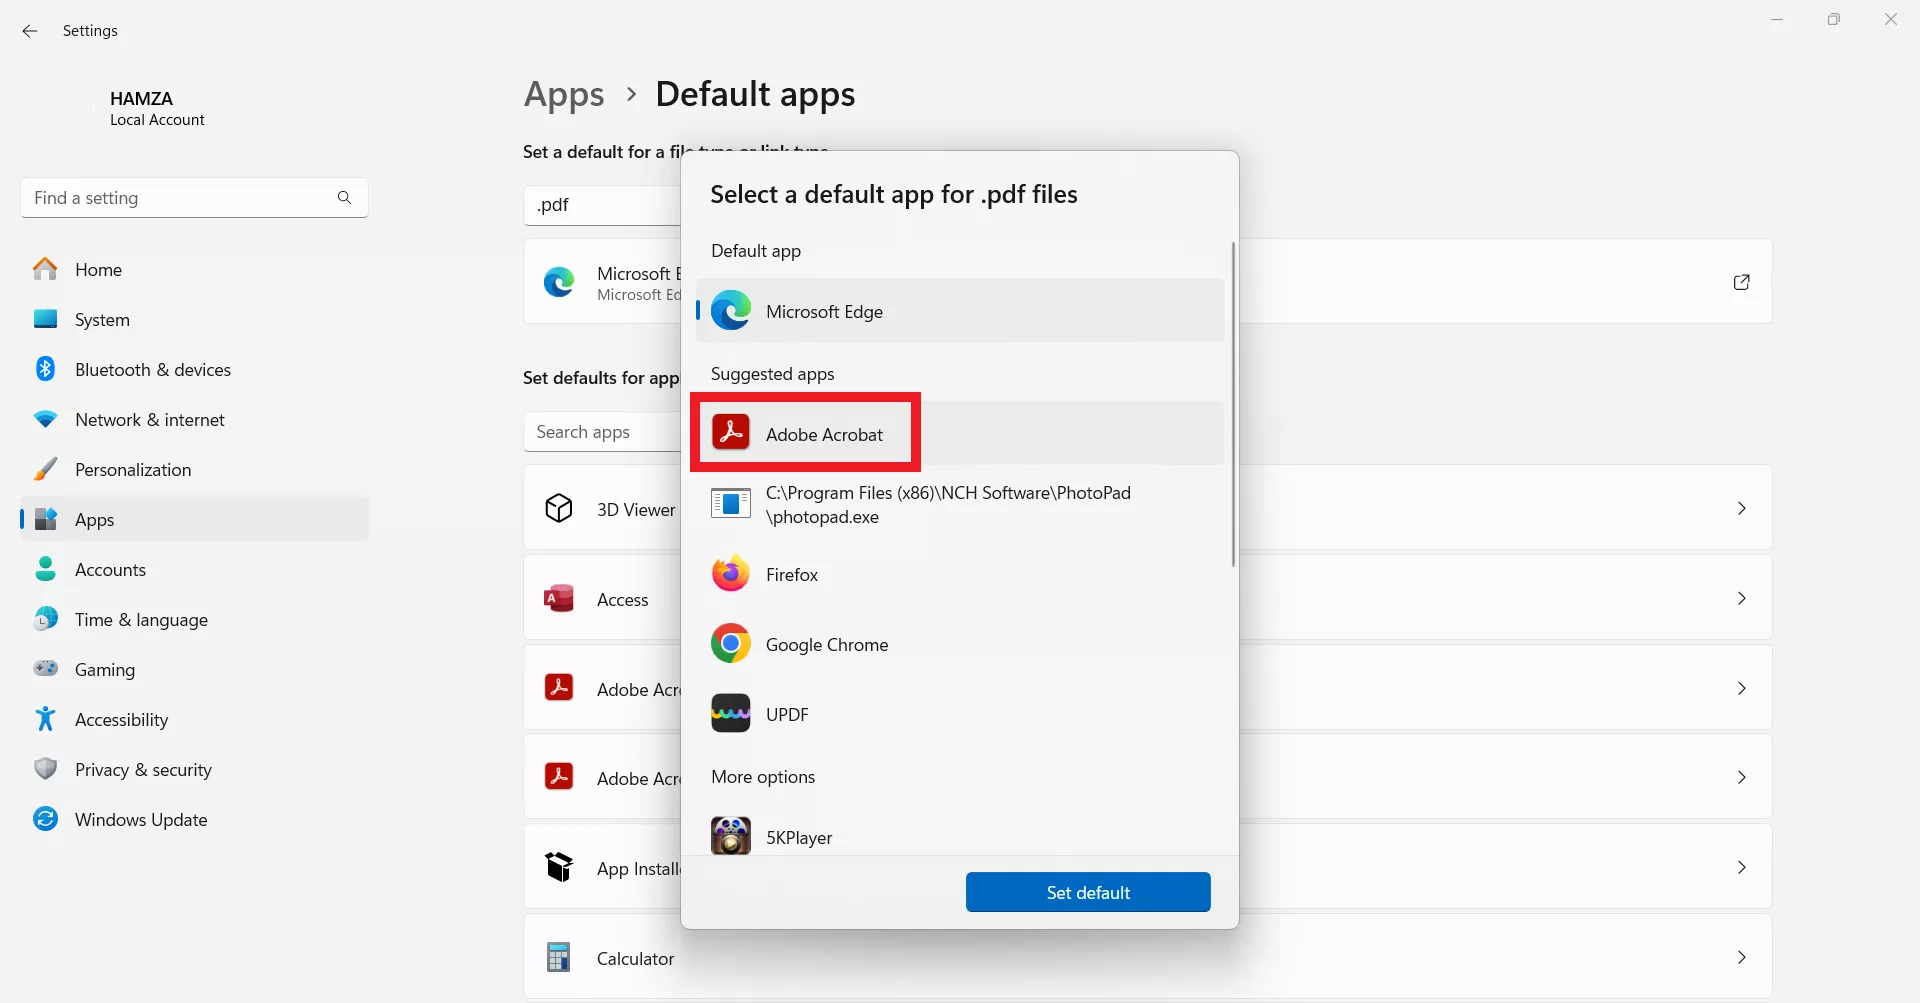This screenshot has height=1003, width=1920.
Task: Open the Accounts section
Action: 110,569
